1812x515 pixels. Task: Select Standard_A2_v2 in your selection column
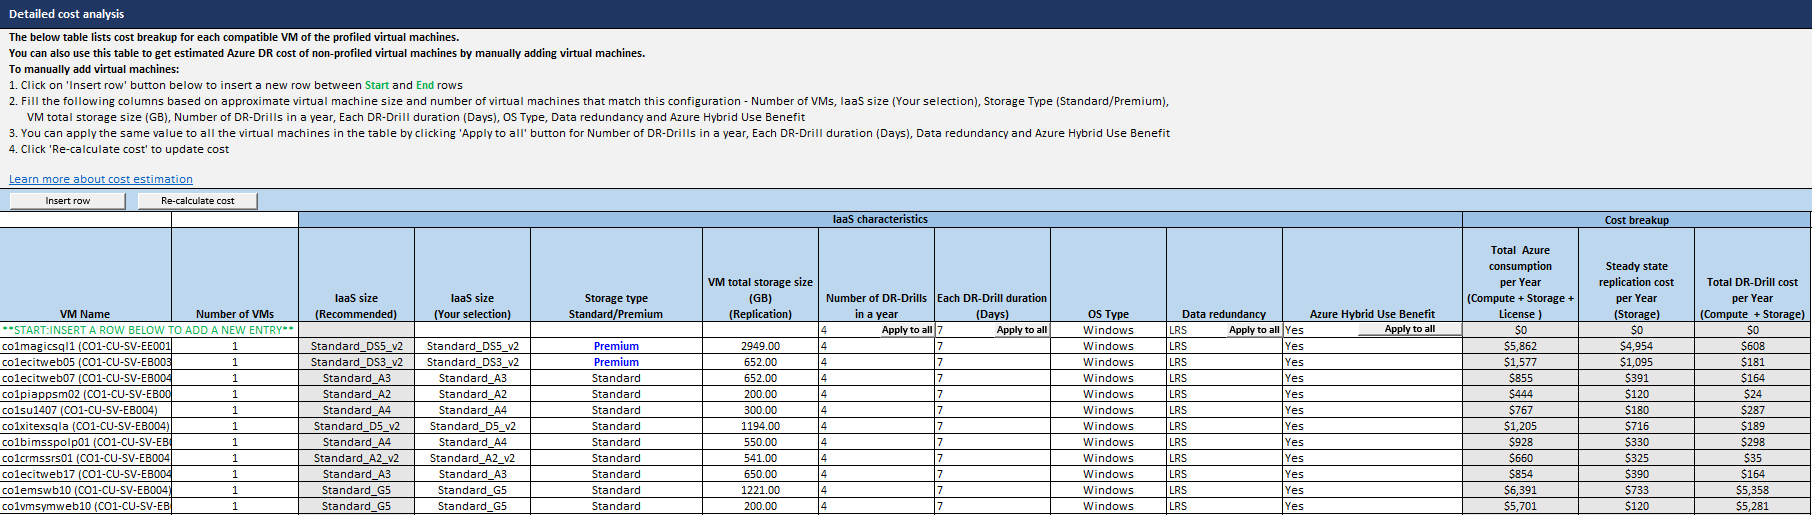tap(472, 458)
